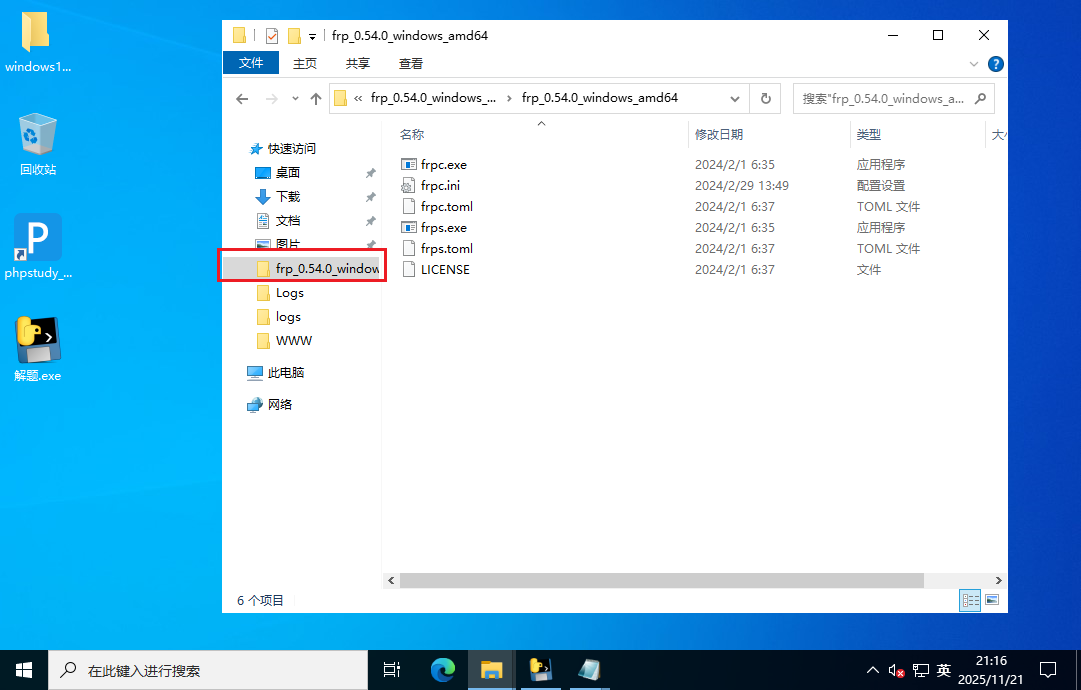Image resolution: width=1081 pixels, height=690 pixels.
Task: Go back using the back arrow
Action: pos(242,99)
